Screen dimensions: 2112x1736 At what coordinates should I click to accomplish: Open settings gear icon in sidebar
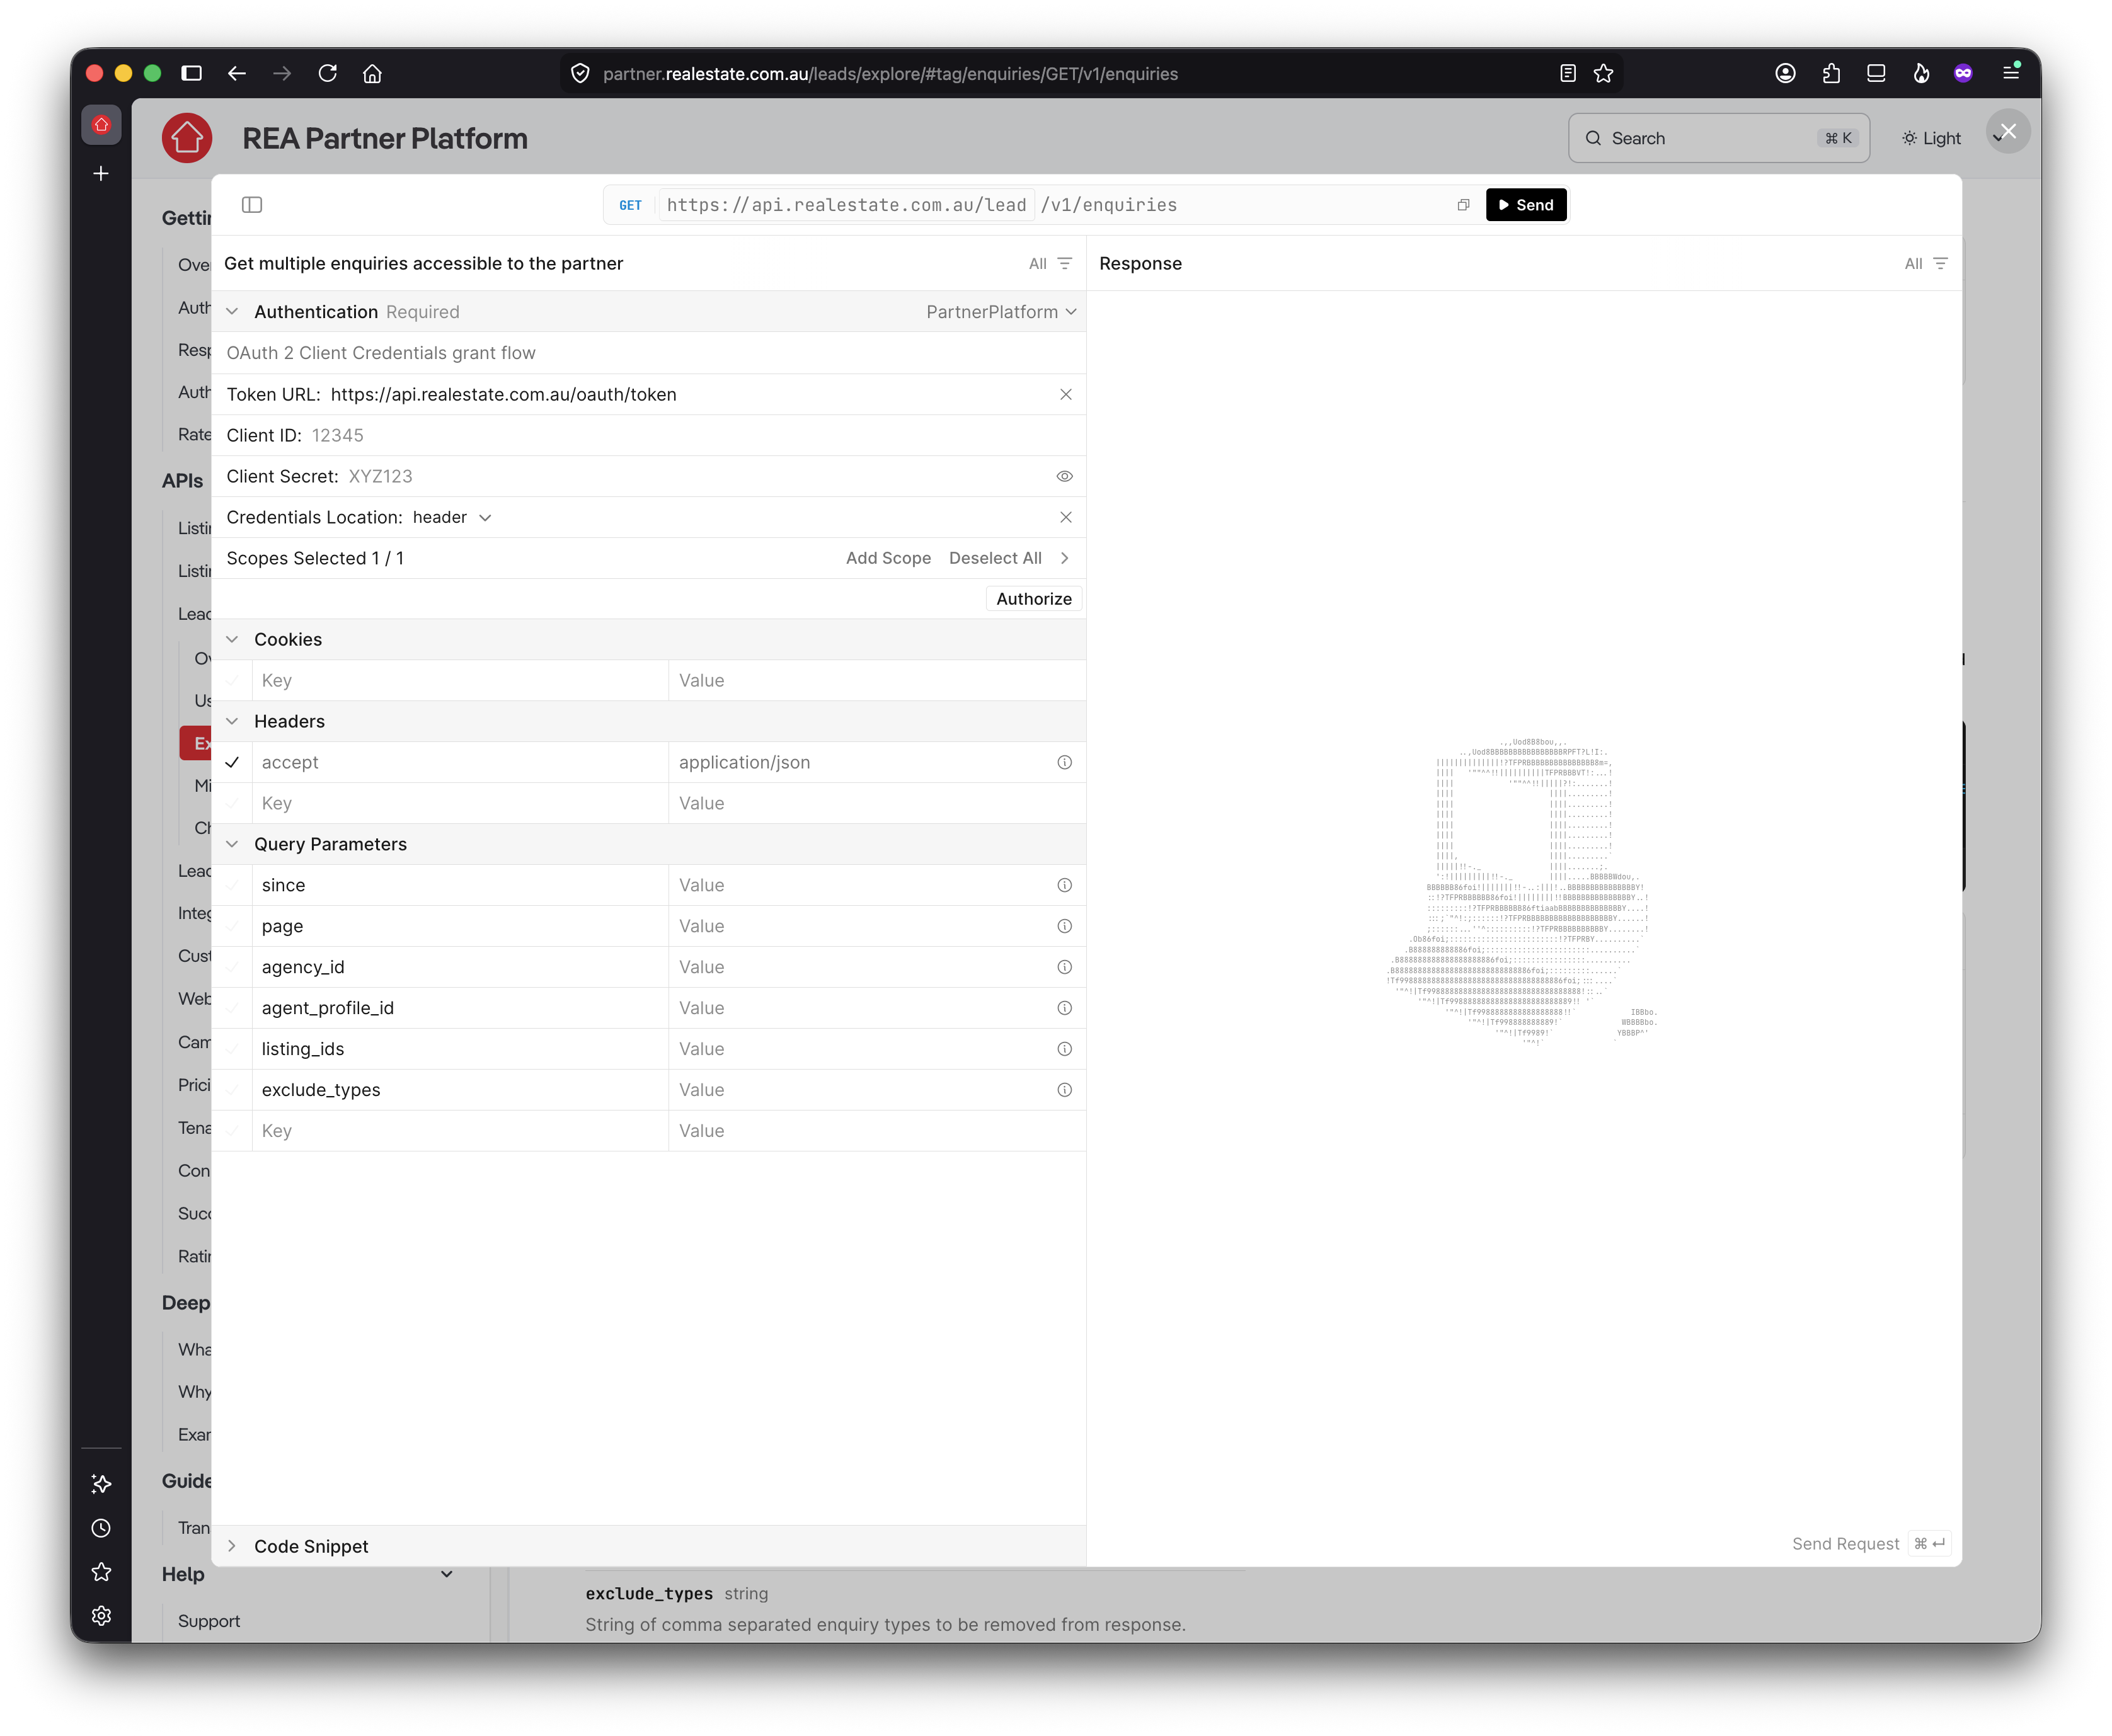[101, 1616]
